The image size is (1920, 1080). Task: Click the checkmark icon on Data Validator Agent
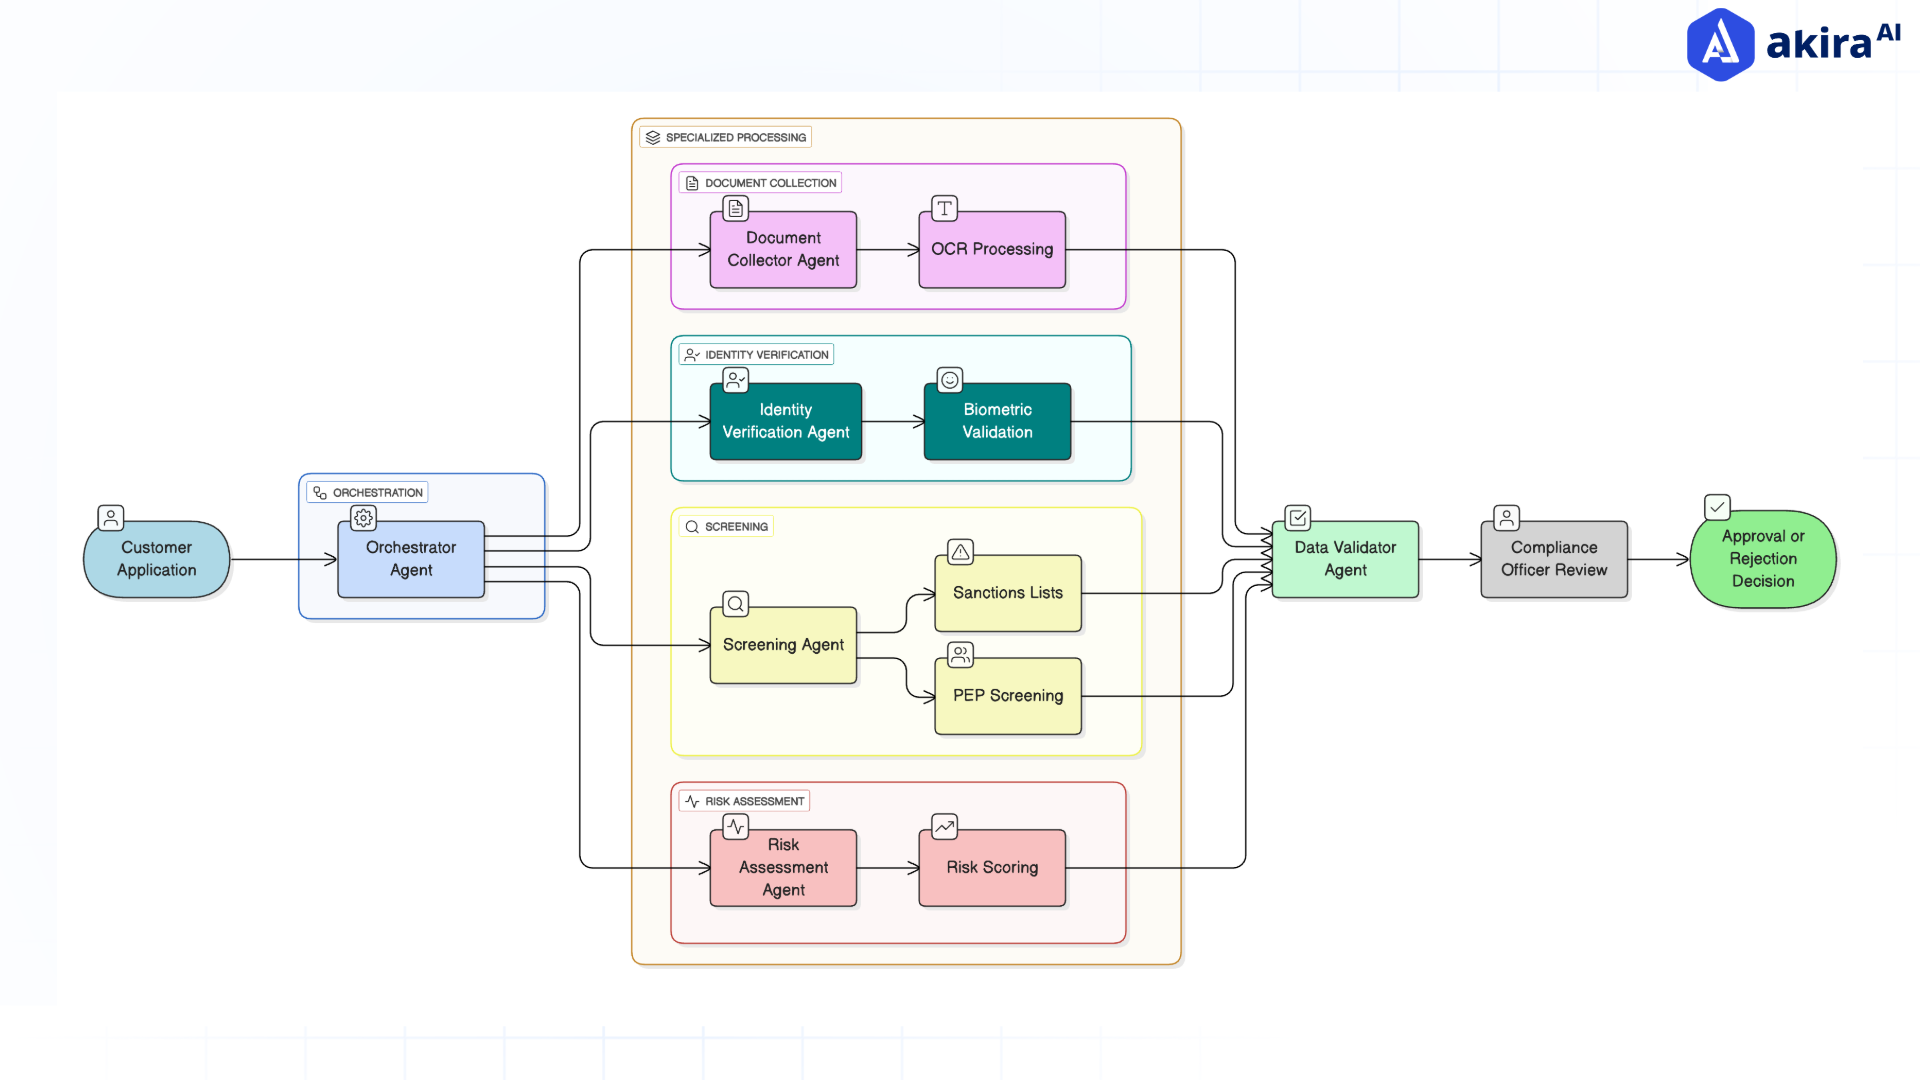(1297, 518)
